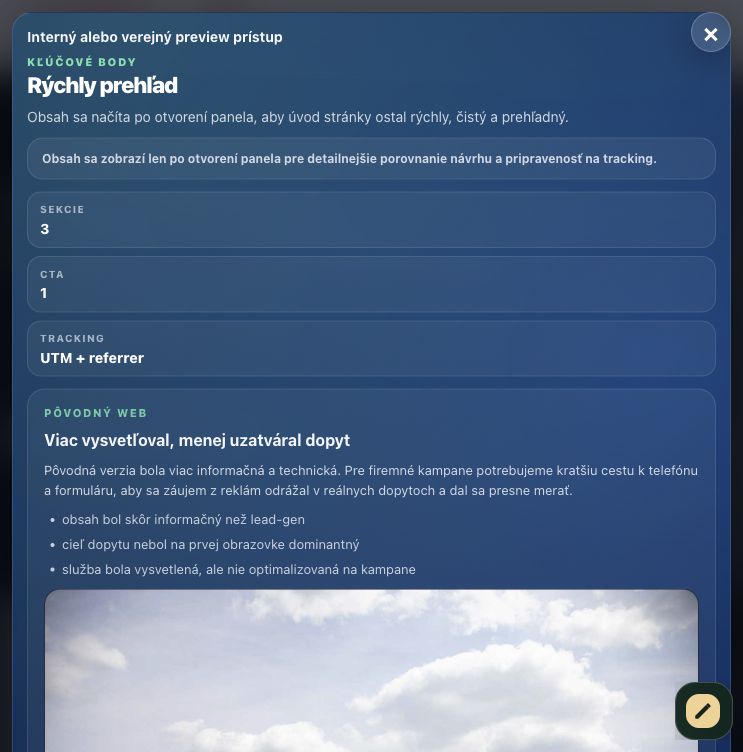Click bullet 'obsah bol skôr informačný než lead-gen'

coord(183,519)
